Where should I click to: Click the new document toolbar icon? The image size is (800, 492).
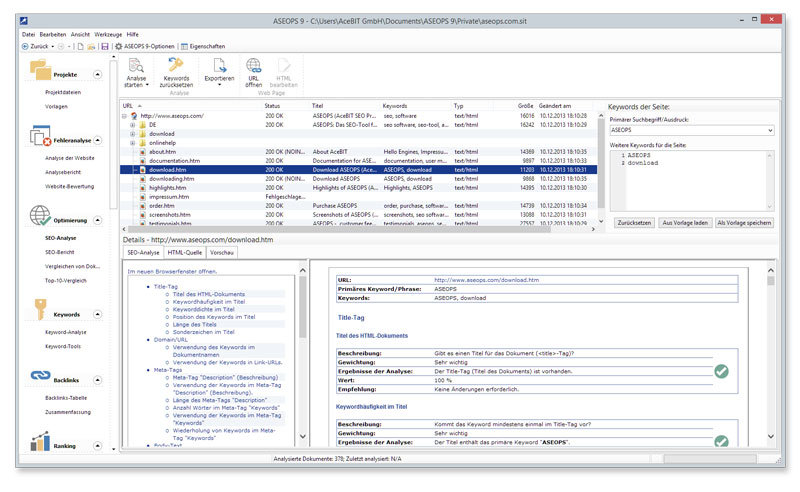tap(80, 46)
